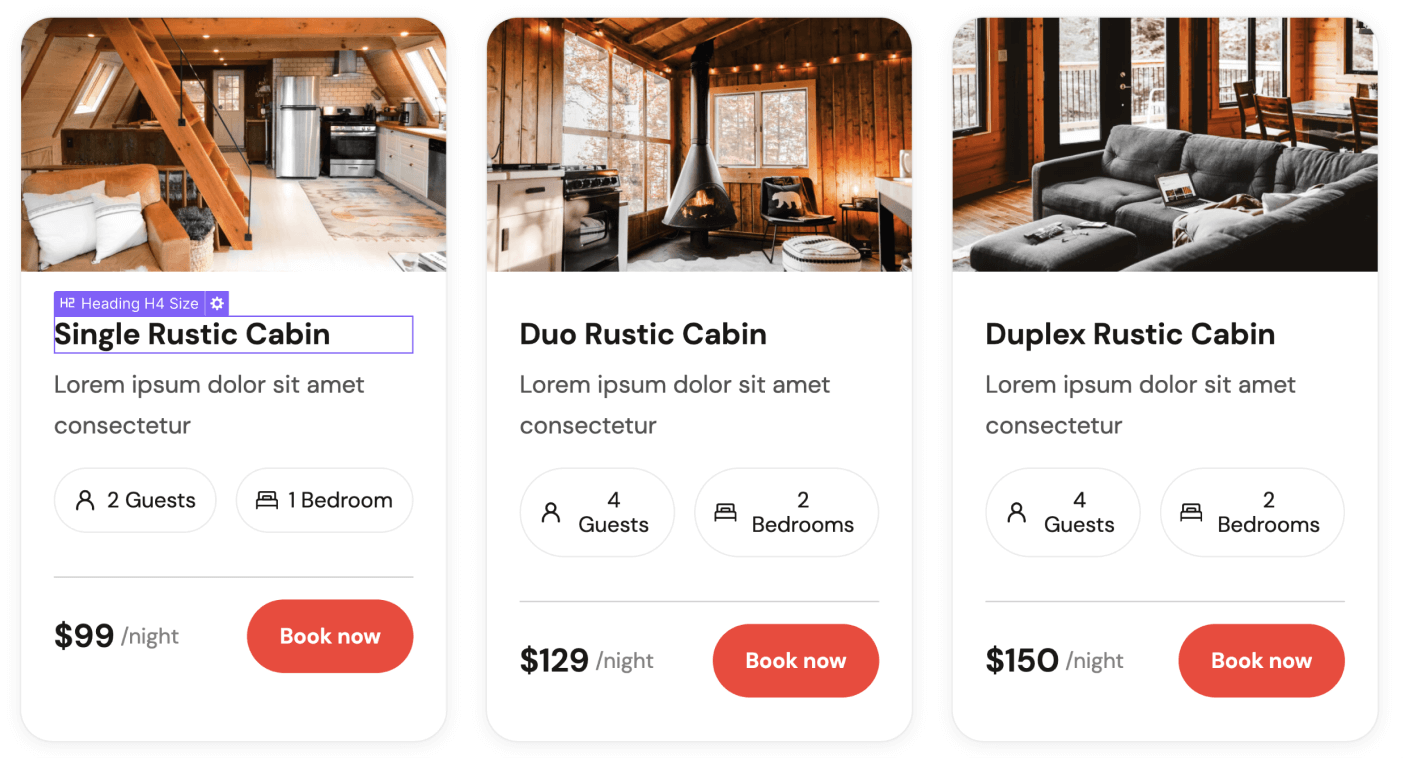Viewport: 1403px width, 758px height.
Task: Click the lorem ipsum description on the first card
Action: tap(208, 403)
